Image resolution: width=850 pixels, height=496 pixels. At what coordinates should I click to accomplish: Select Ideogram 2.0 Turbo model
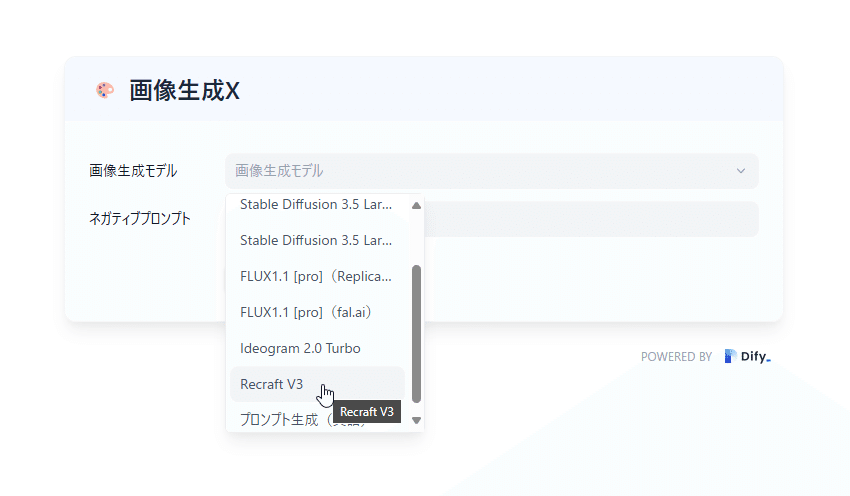coord(317,348)
